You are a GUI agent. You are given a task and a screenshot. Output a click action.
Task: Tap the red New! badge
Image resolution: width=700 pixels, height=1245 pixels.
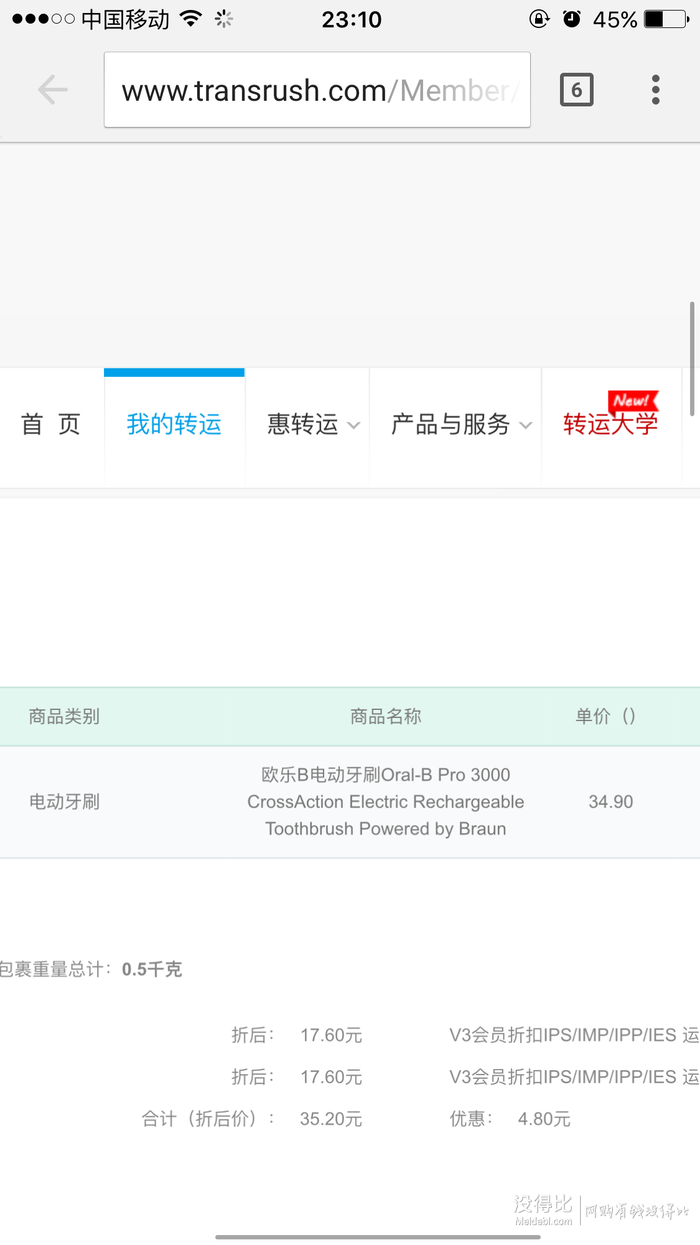pyautogui.click(x=631, y=401)
